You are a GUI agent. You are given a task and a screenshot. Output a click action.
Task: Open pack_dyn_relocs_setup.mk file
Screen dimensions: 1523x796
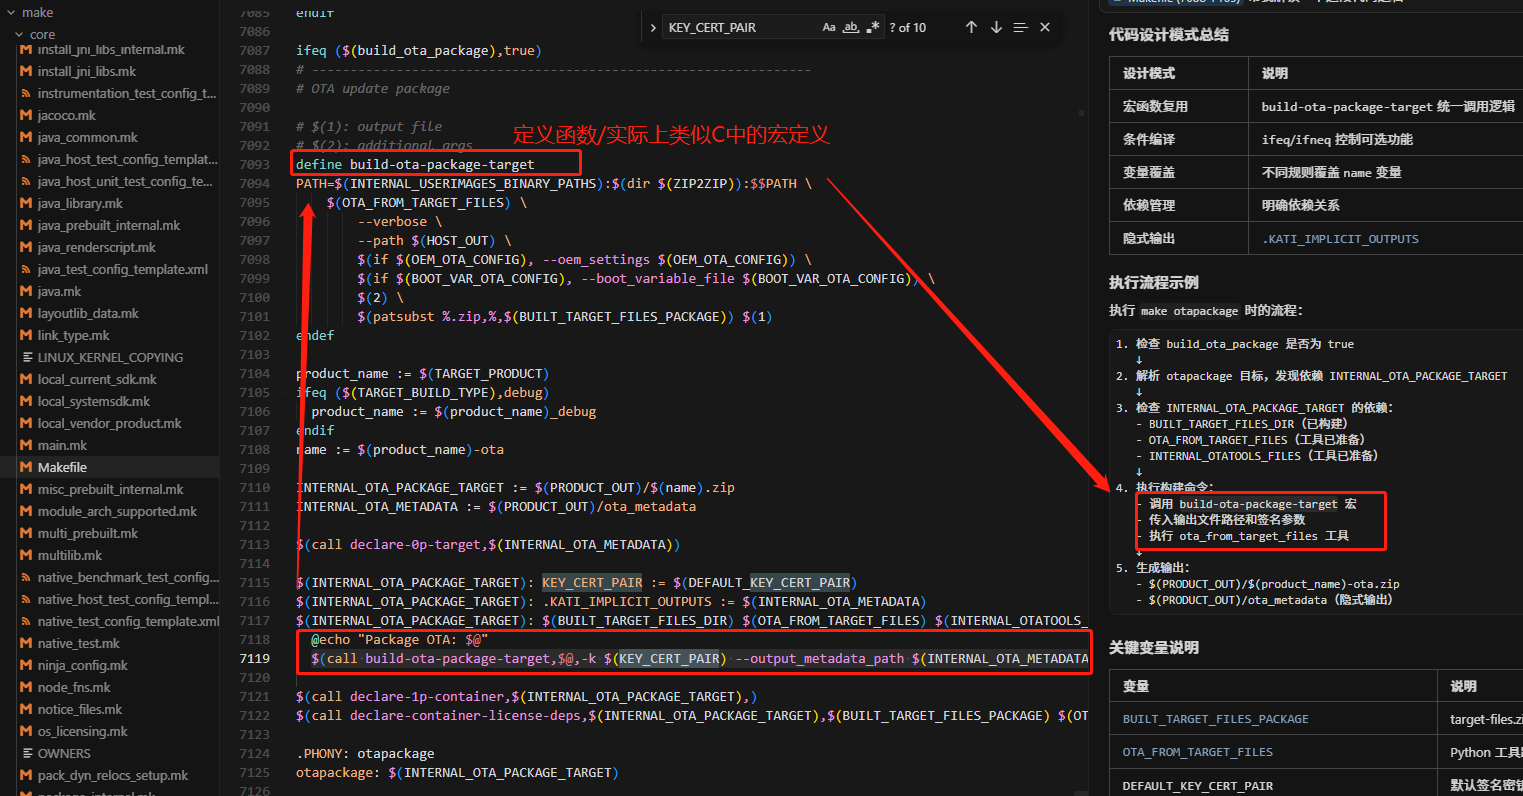[x=110, y=775]
